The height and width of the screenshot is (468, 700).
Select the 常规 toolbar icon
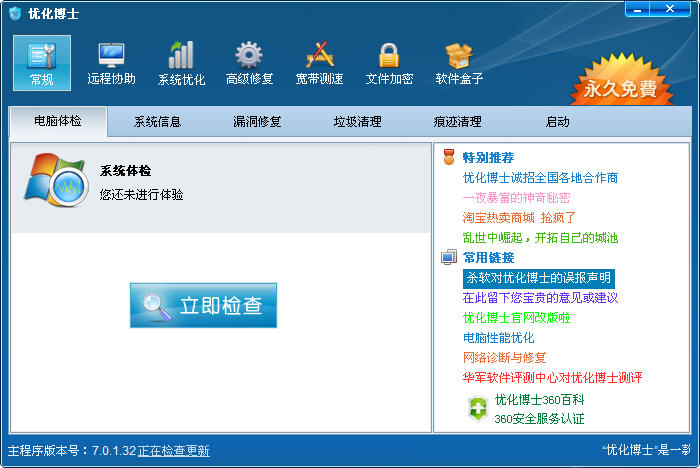tap(42, 63)
